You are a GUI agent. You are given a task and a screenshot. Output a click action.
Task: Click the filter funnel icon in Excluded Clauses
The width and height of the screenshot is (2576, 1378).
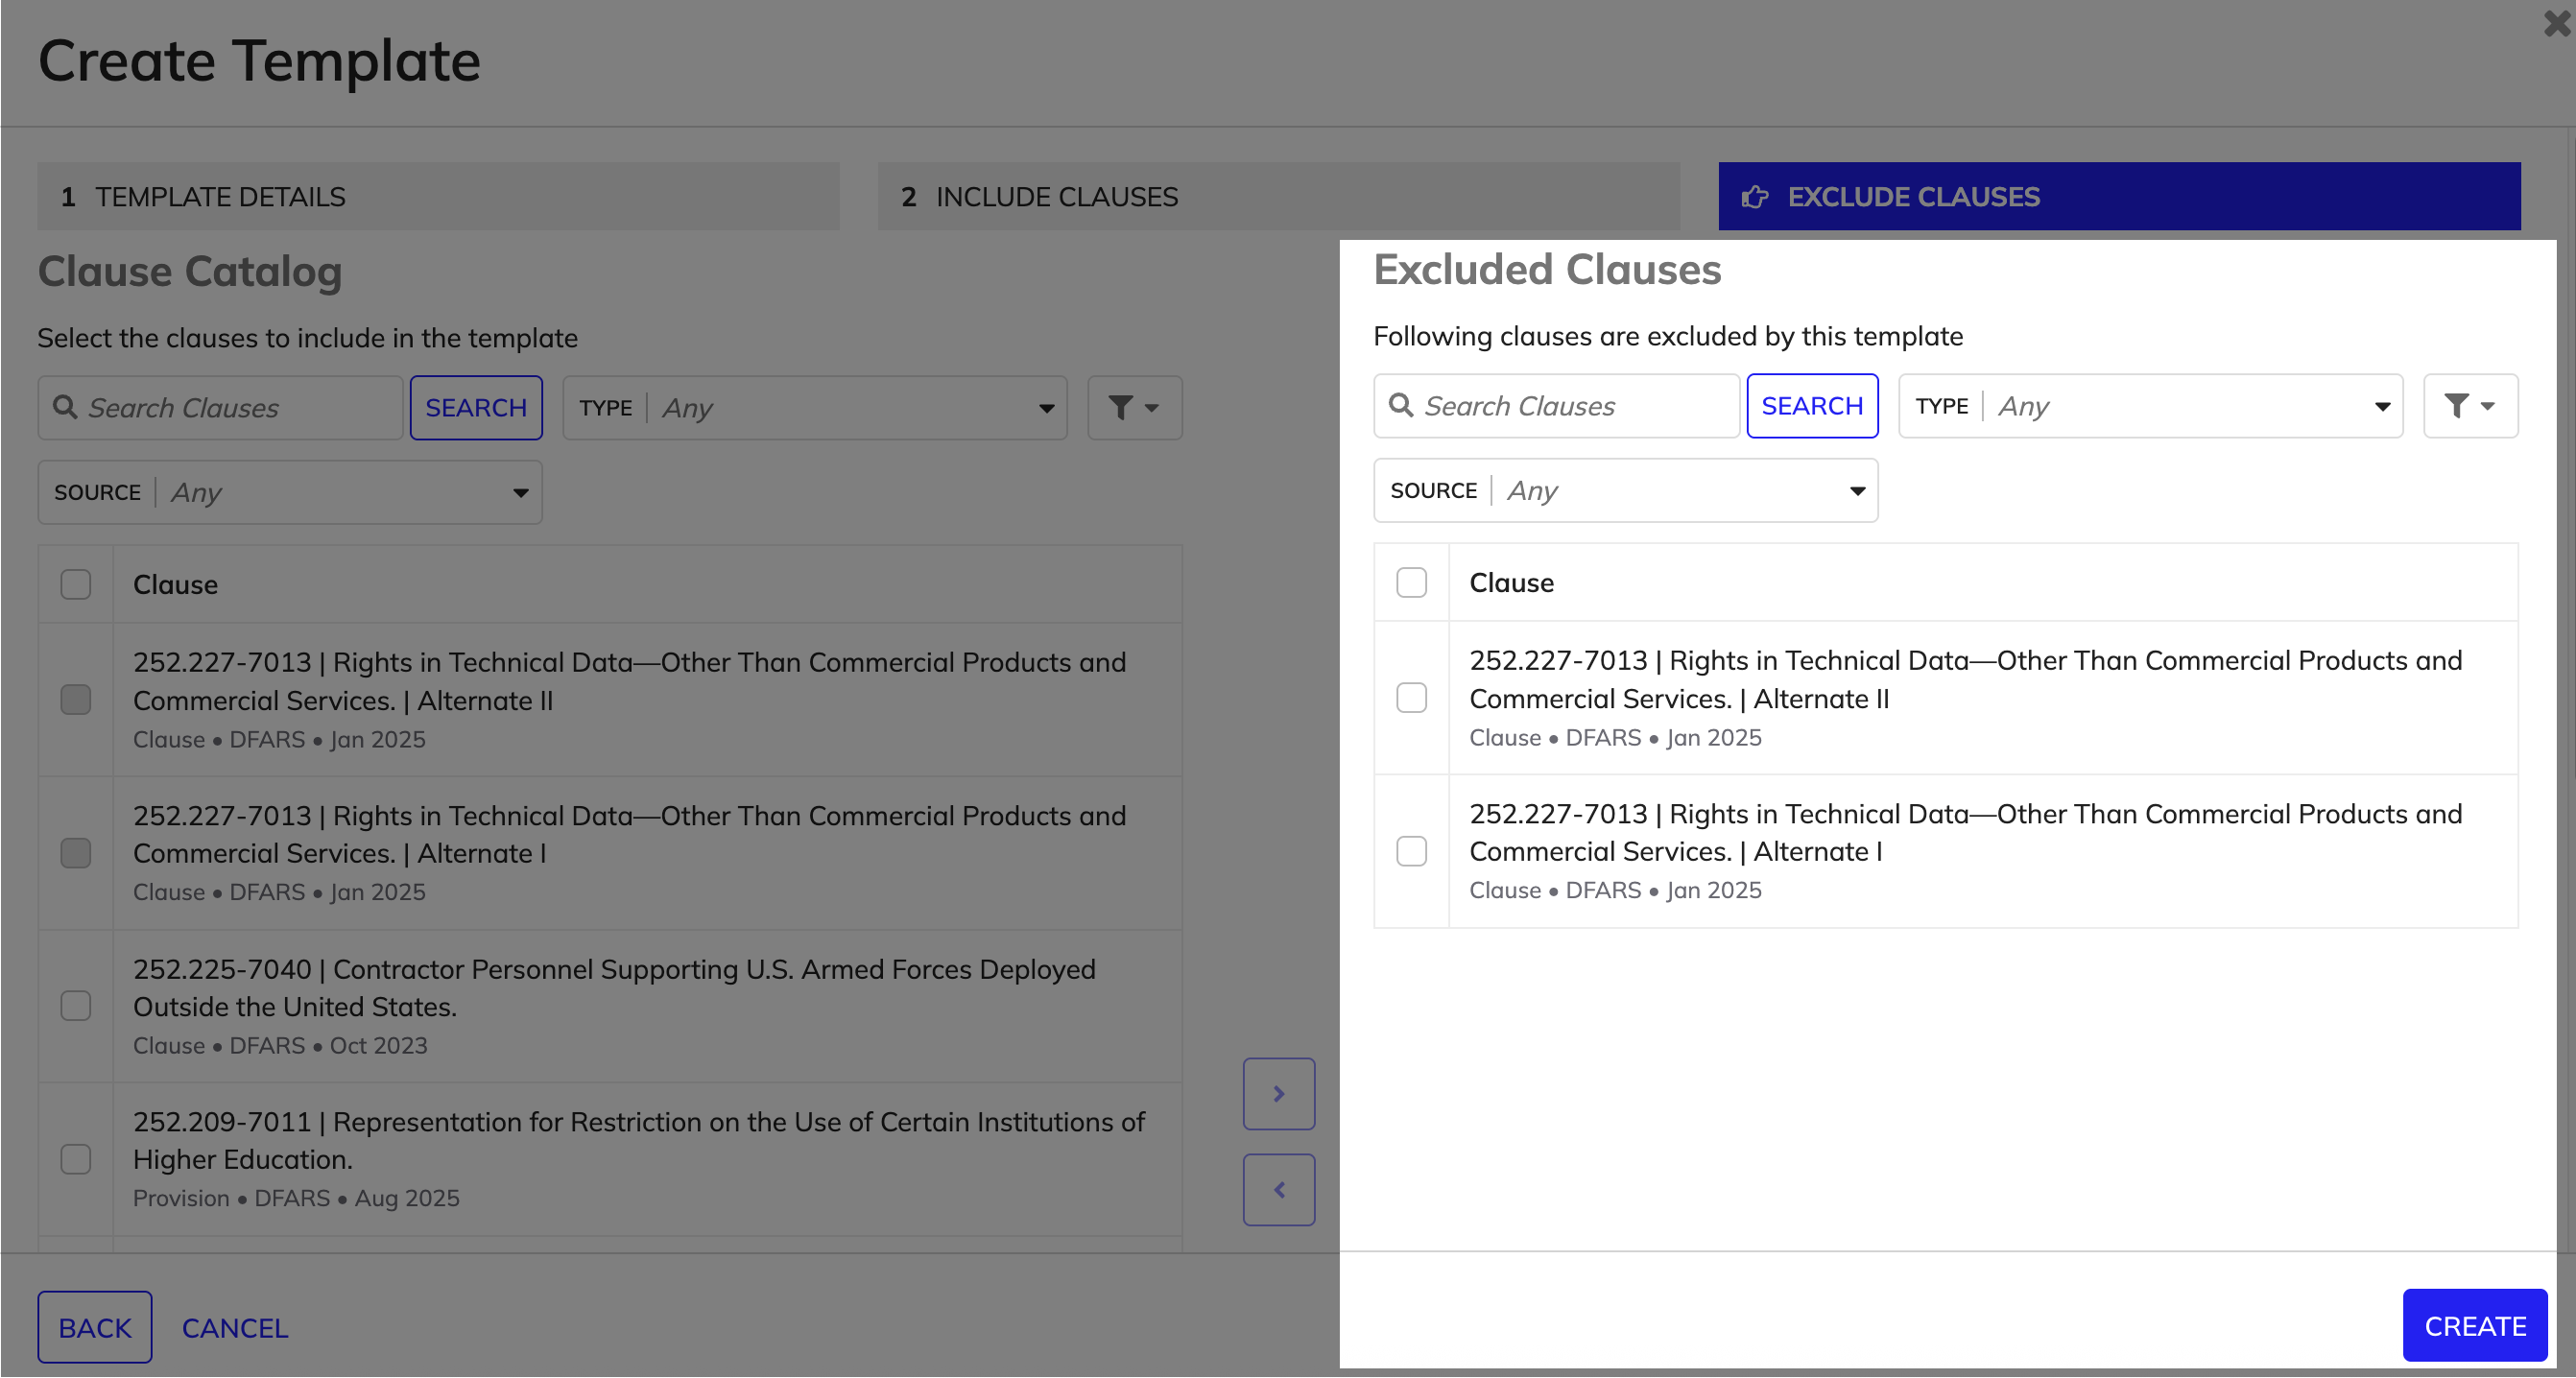(2469, 406)
